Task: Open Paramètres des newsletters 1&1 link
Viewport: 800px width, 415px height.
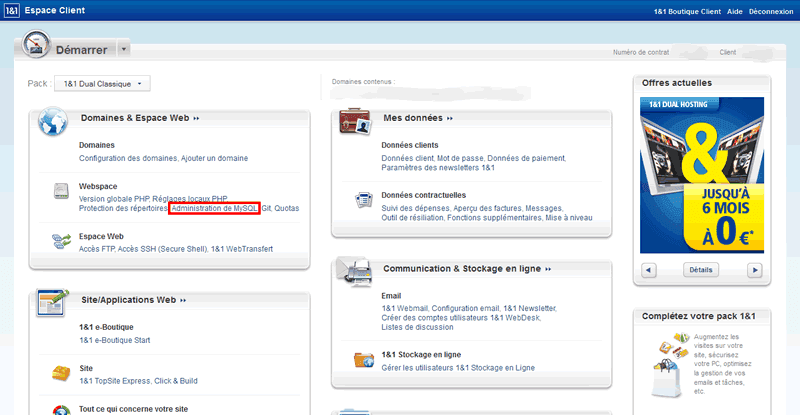Action: click(438, 167)
